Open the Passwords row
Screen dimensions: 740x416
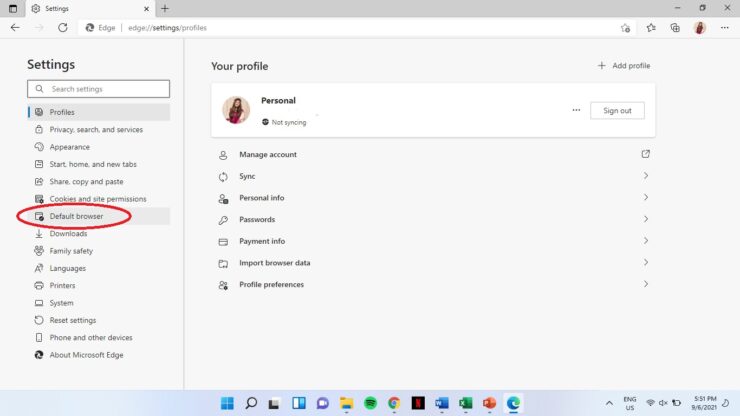click(x=433, y=220)
